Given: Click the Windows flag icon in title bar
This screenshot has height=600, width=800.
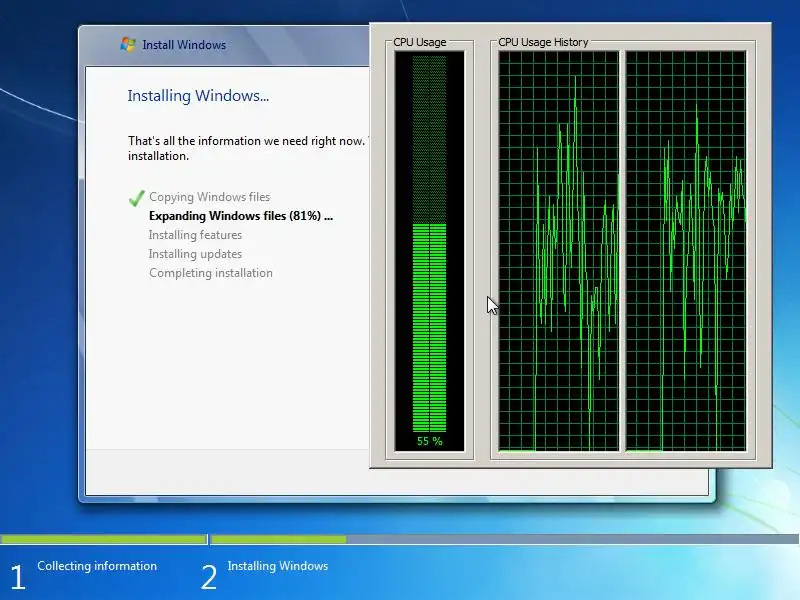Looking at the screenshot, I should point(128,44).
